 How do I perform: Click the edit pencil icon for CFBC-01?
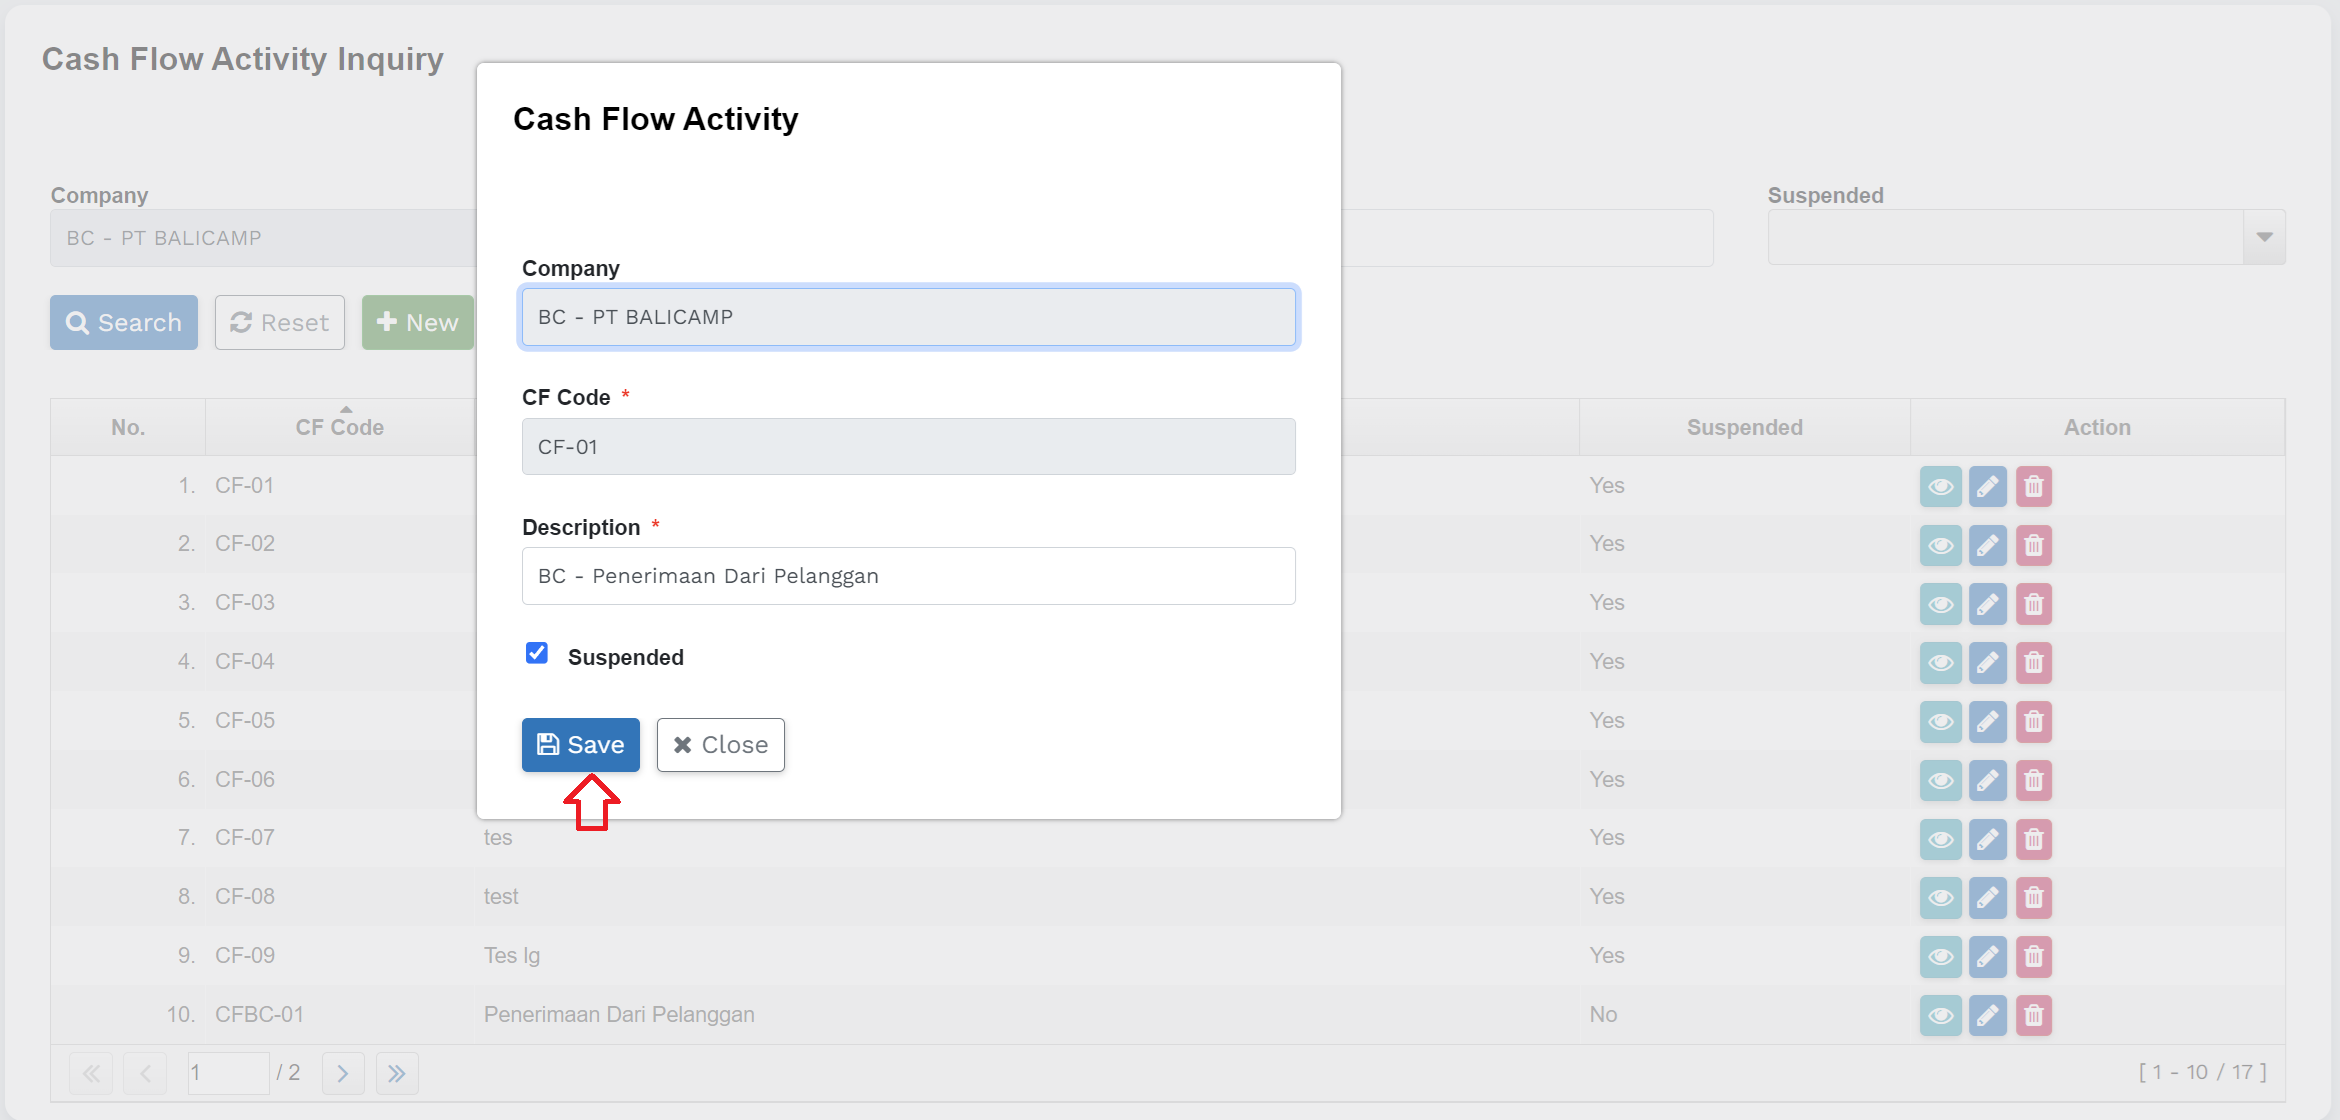click(1987, 1016)
